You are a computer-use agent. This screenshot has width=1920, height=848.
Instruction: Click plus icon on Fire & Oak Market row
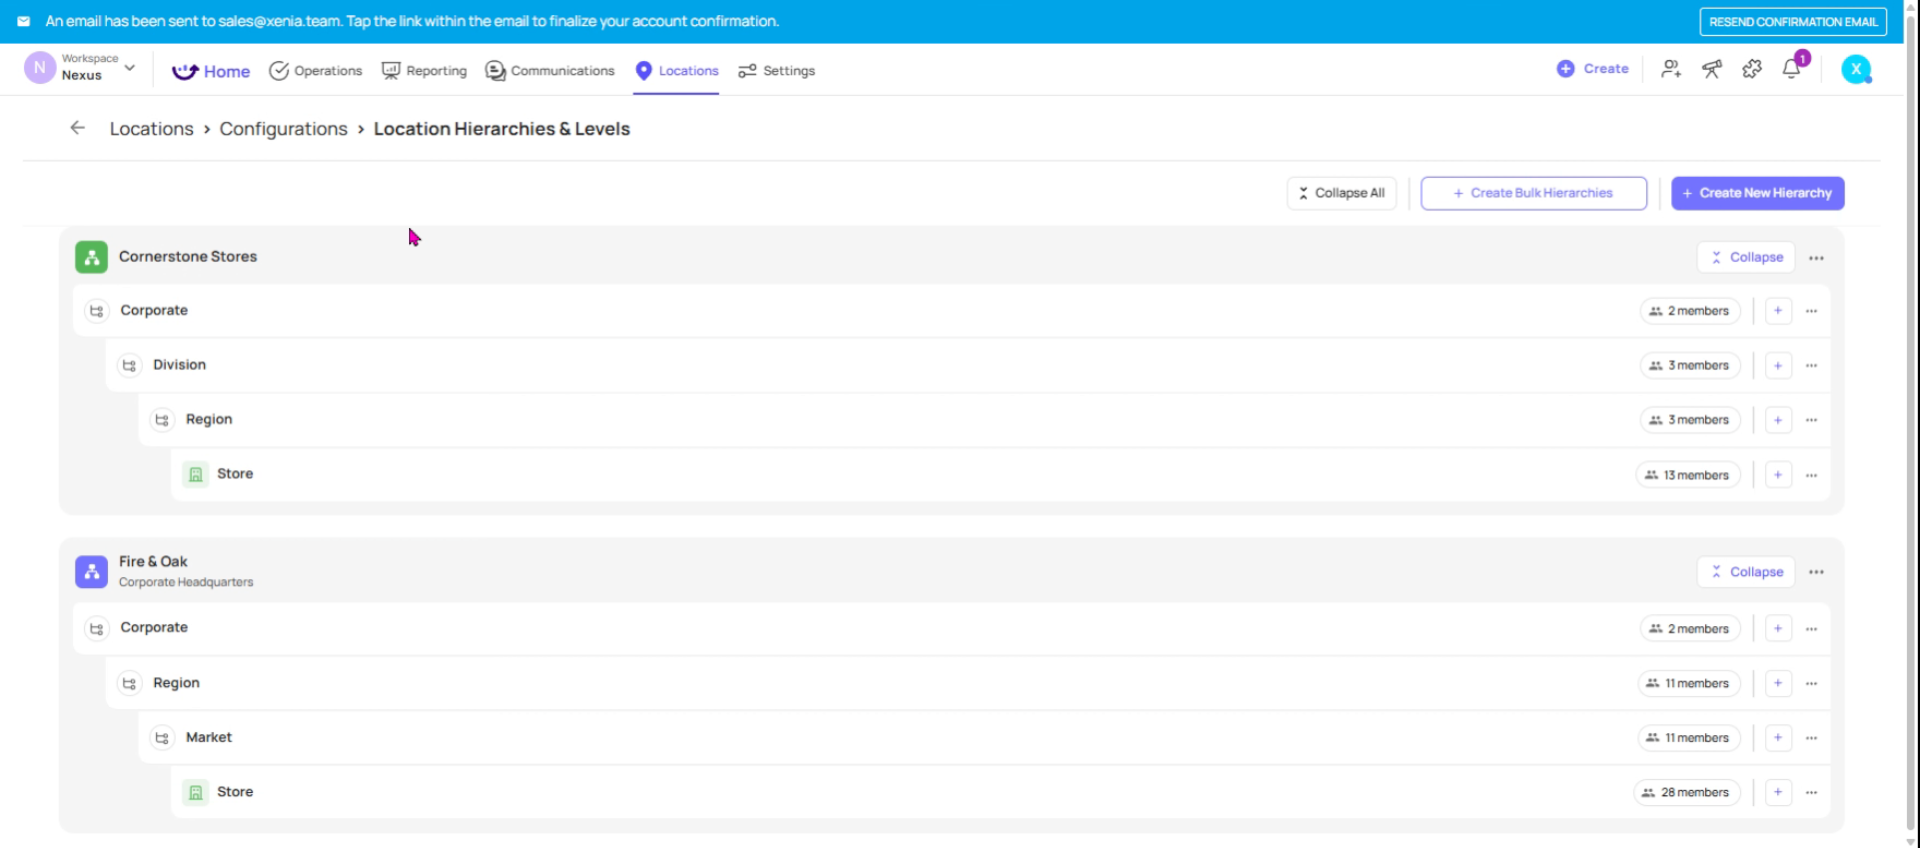pos(1778,738)
